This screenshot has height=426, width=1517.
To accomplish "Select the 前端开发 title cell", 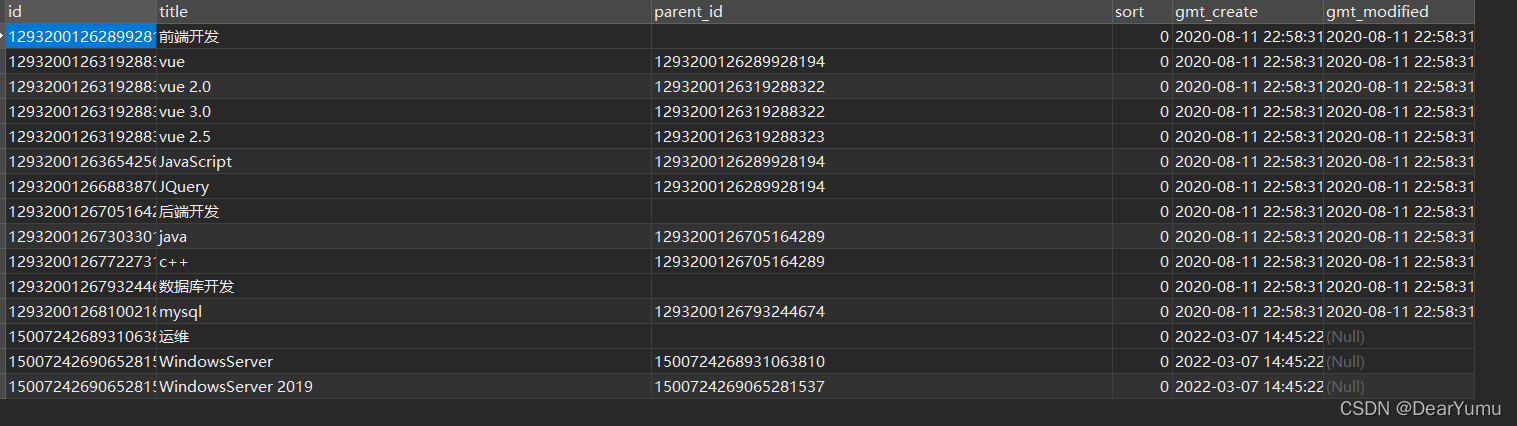I will pyautogui.click(x=404, y=37).
